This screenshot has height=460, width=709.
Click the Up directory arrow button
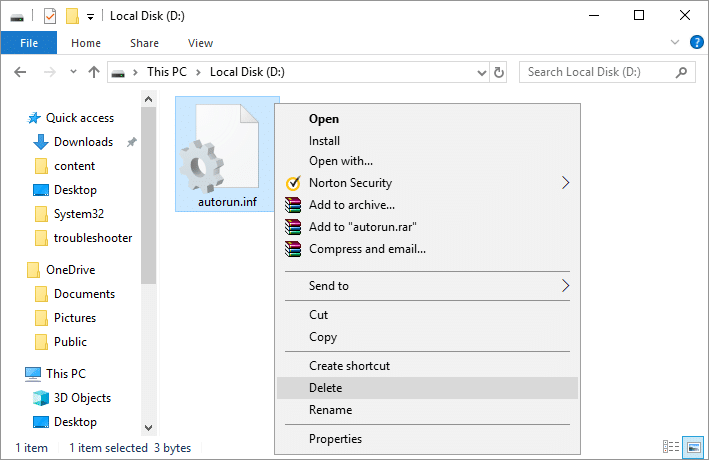coord(94,72)
